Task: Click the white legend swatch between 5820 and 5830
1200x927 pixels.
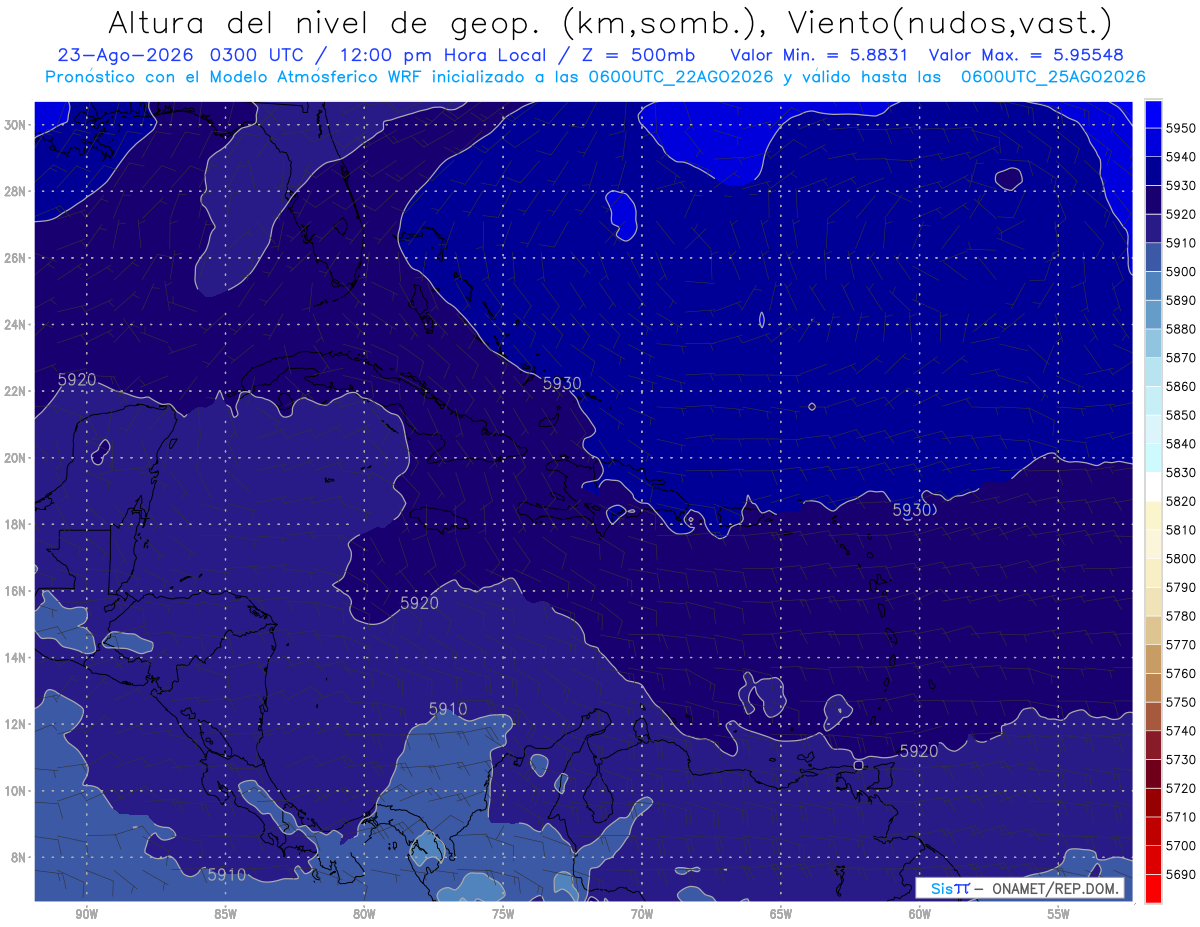Action: (1153, 486)
